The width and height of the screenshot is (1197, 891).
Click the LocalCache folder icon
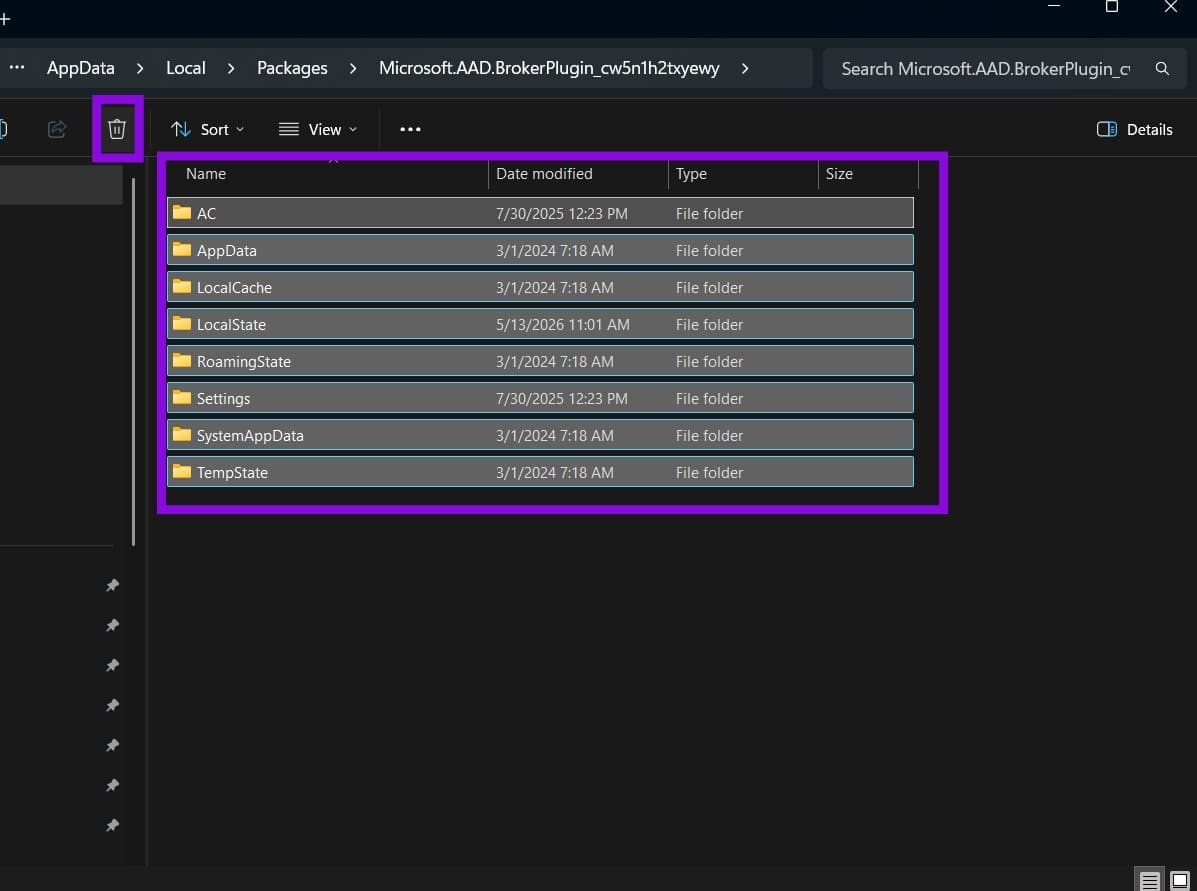pos(182,286)
